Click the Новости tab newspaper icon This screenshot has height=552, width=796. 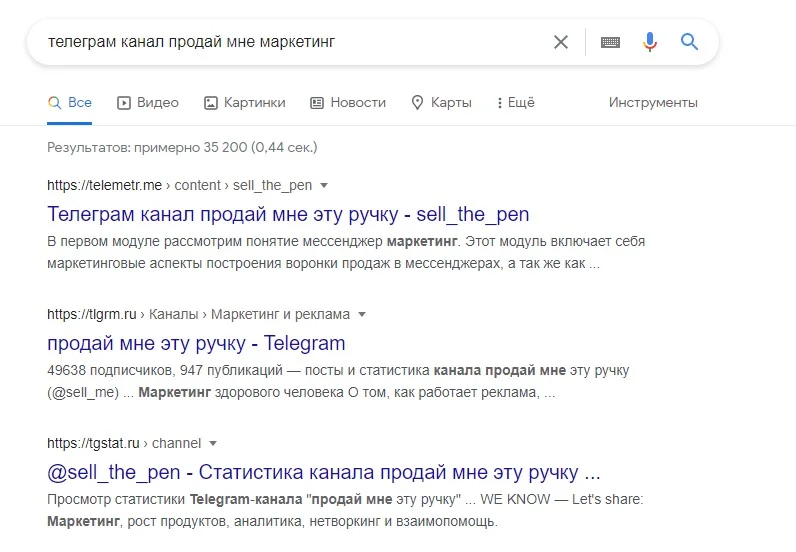[317, 102]
